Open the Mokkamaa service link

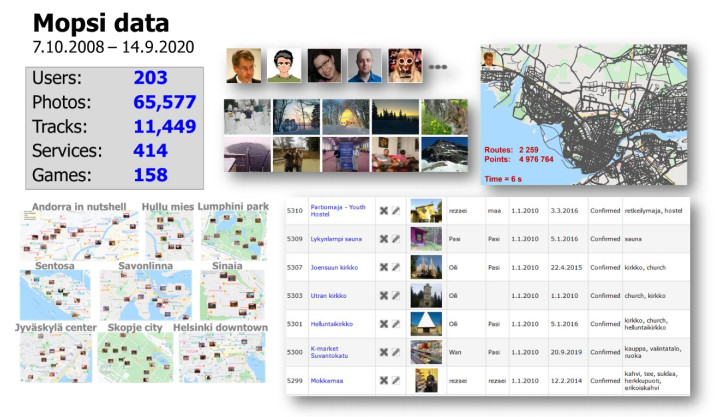coord(327,380)
